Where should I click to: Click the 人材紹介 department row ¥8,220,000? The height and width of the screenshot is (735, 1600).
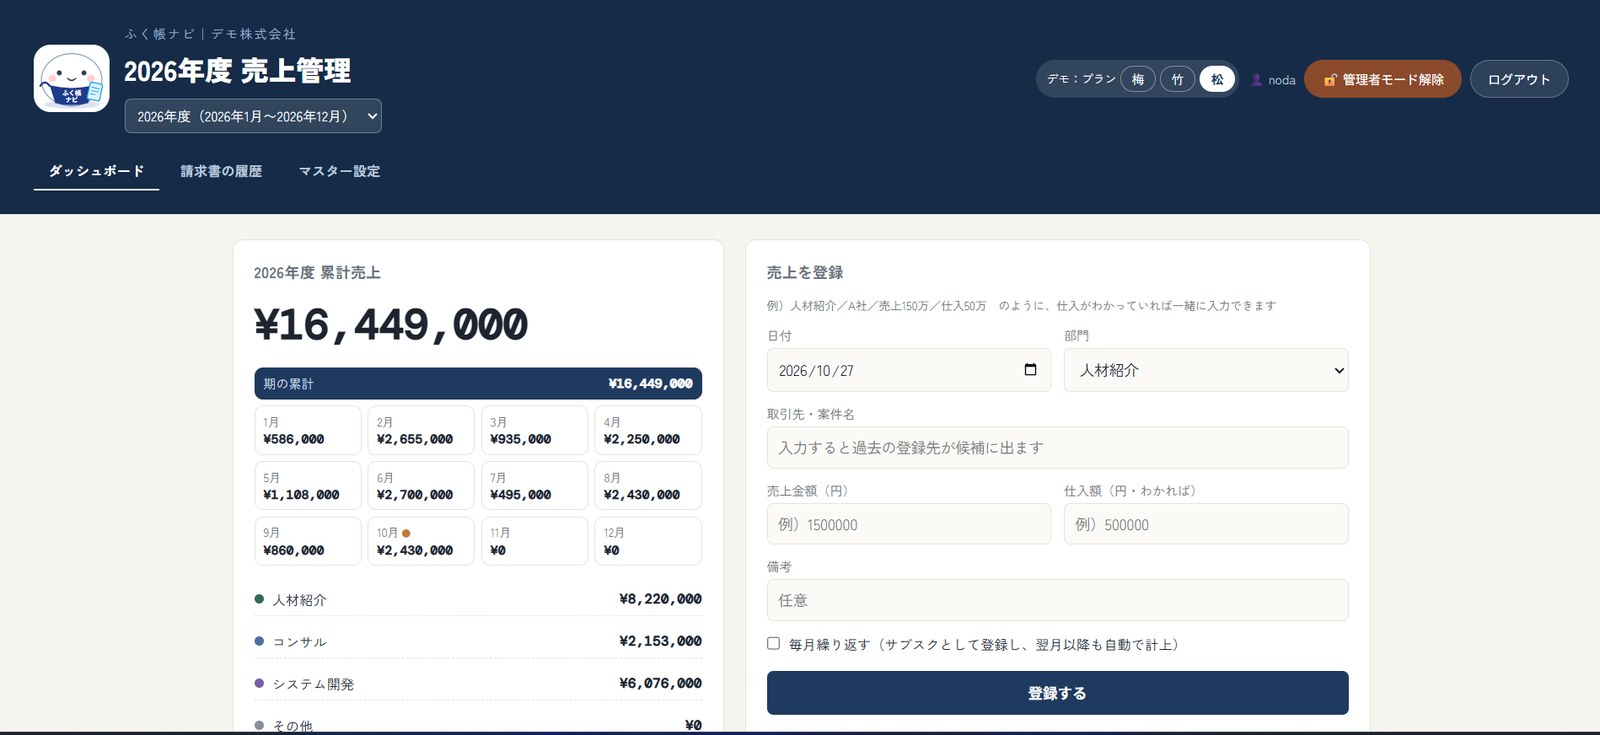(478, 599)
